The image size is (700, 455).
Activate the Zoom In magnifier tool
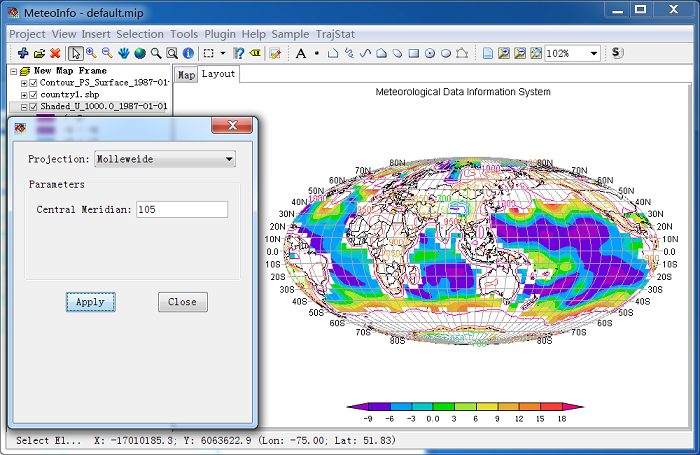pos(91,53)
